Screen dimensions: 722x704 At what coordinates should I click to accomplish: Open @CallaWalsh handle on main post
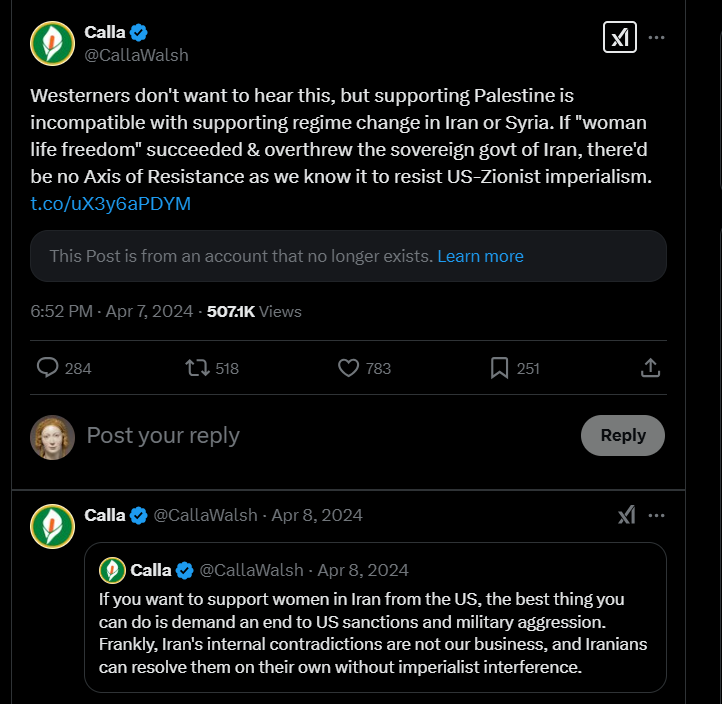coord(136,55)
